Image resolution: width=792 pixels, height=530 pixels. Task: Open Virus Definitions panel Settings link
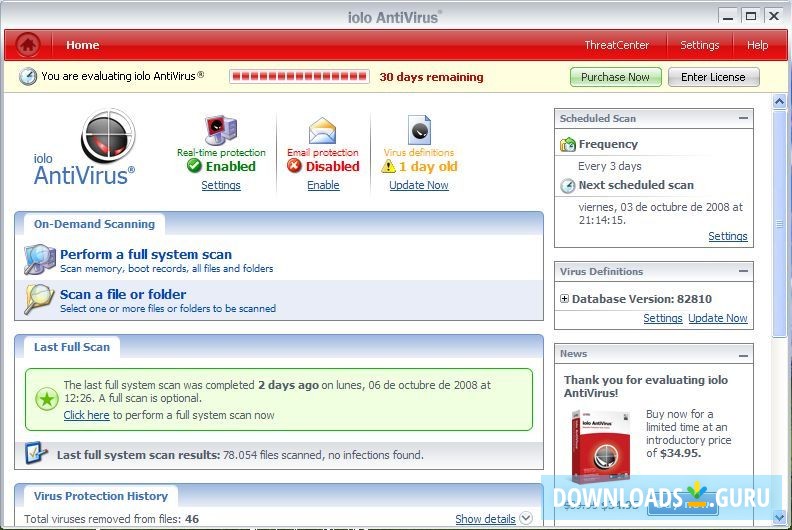pos(663,318)
